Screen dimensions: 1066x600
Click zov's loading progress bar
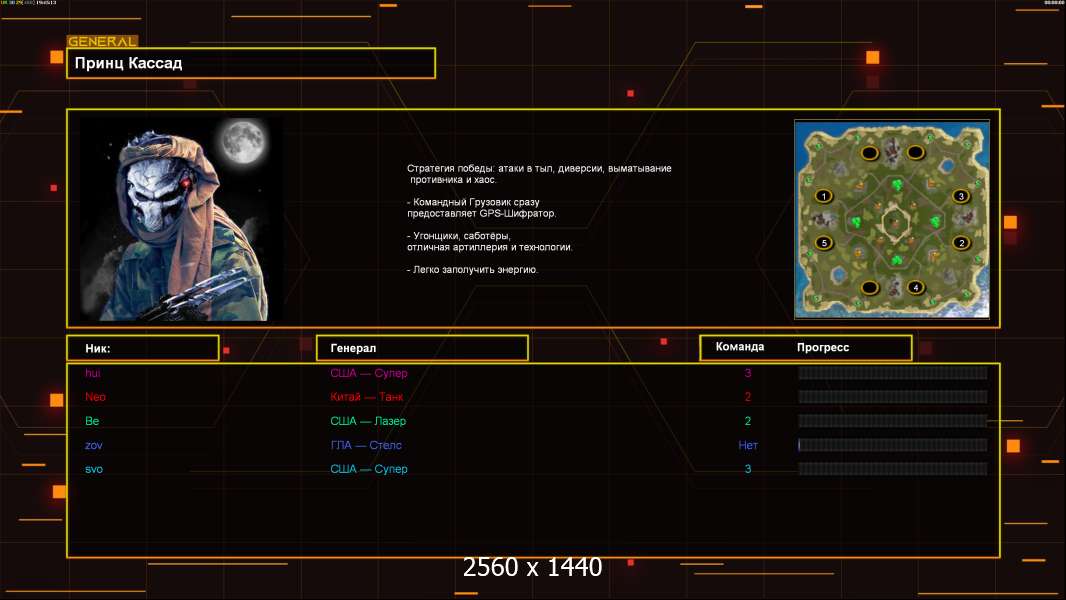pyautogui.click(x=892, y=445)
